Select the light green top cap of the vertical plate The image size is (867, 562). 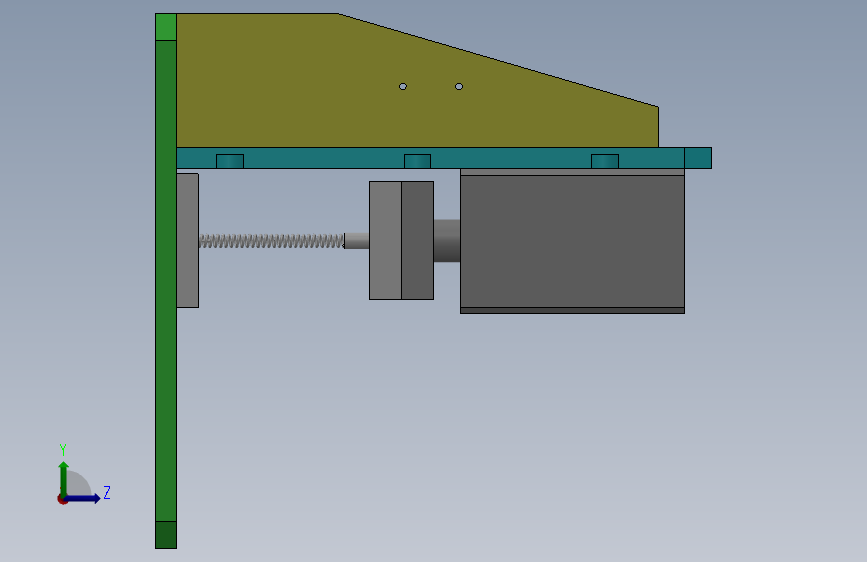166,27
